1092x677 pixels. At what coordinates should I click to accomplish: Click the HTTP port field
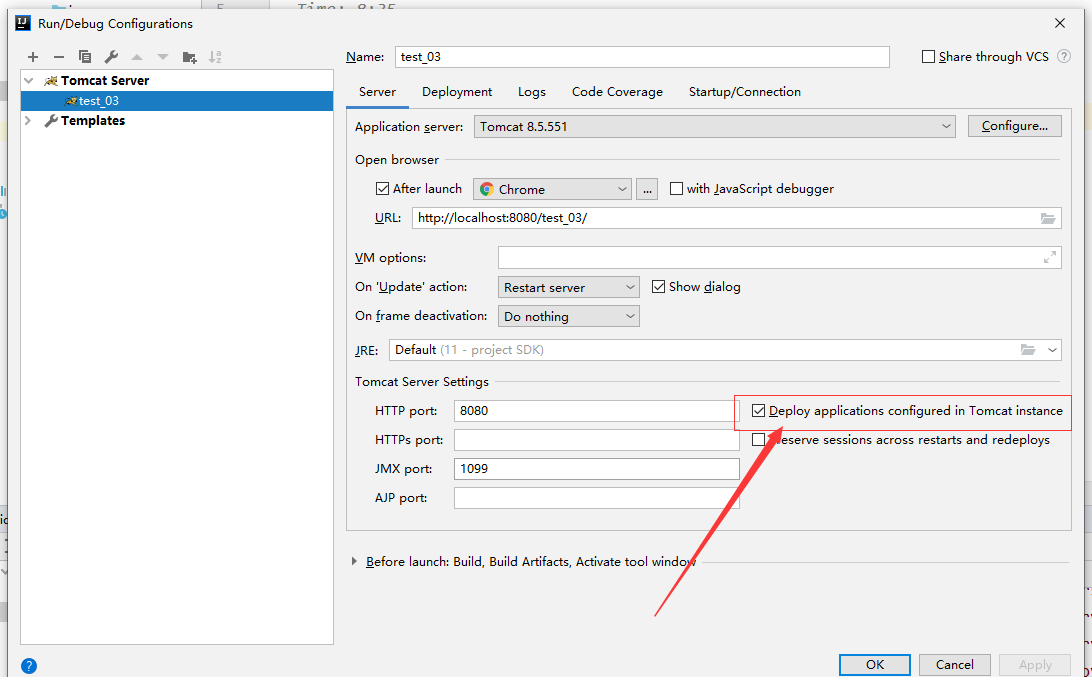[596, 411]
